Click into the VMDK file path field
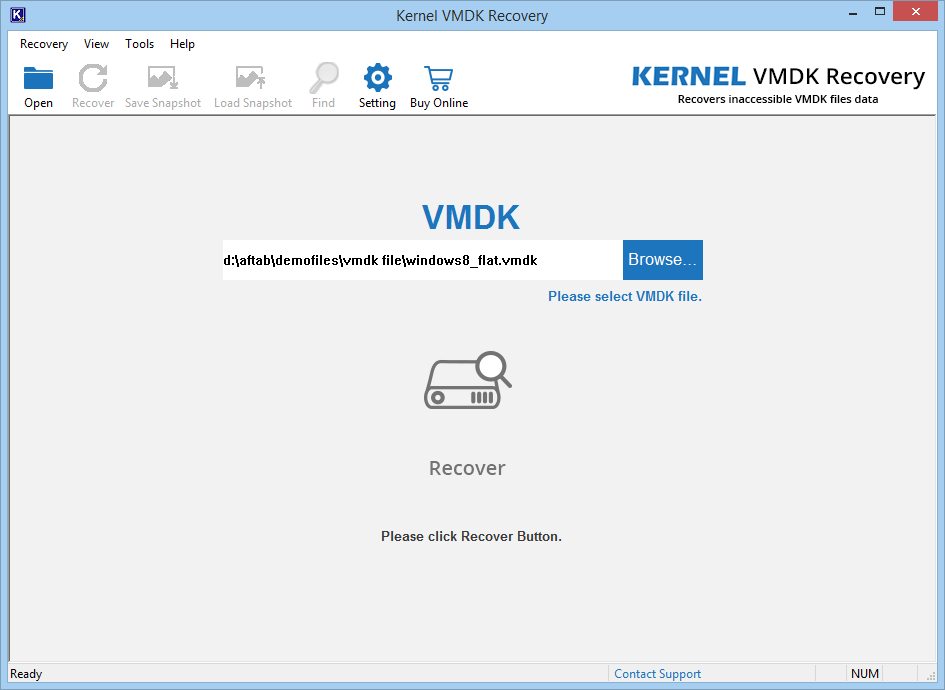The image size is (945, 690). 422,260
